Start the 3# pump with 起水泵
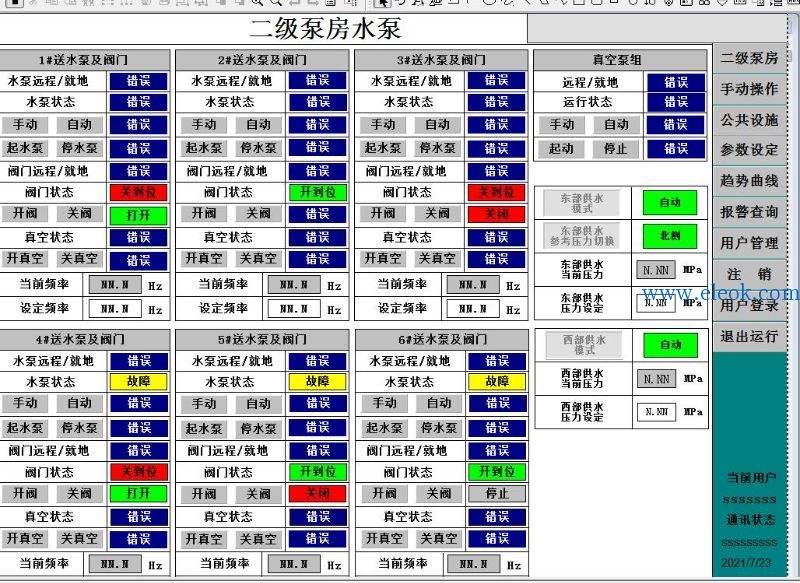Screen dimensions: 800x583 tap(383, 148)
